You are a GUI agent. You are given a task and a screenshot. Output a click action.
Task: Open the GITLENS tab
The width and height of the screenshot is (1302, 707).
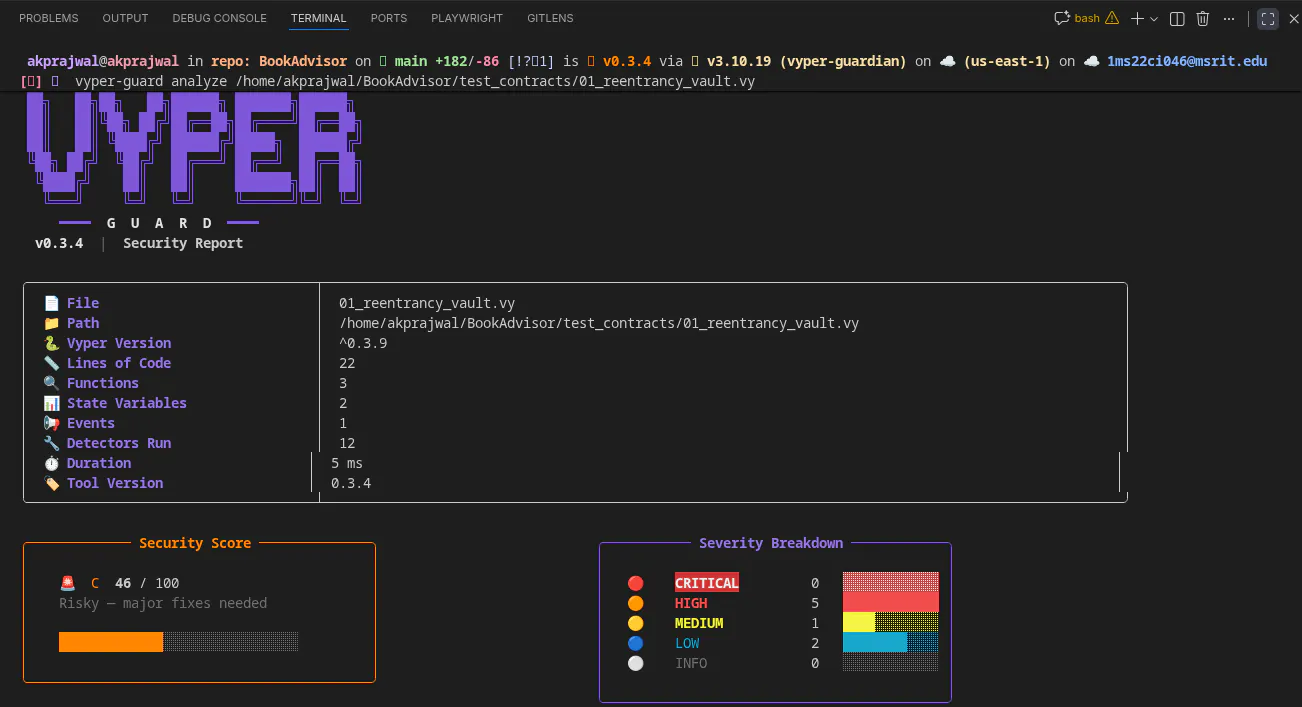coord(551,18)
